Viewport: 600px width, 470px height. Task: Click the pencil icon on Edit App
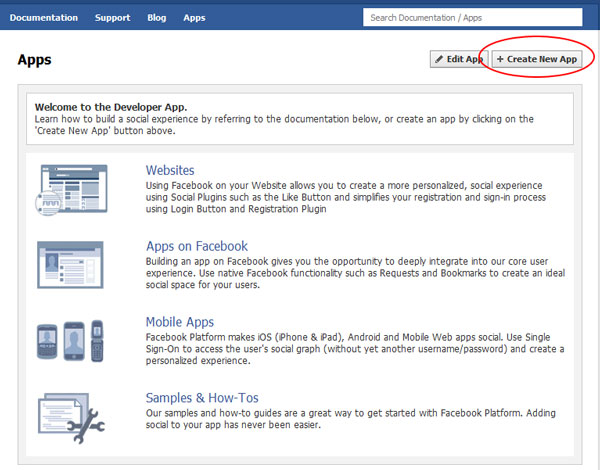[439, 60]
